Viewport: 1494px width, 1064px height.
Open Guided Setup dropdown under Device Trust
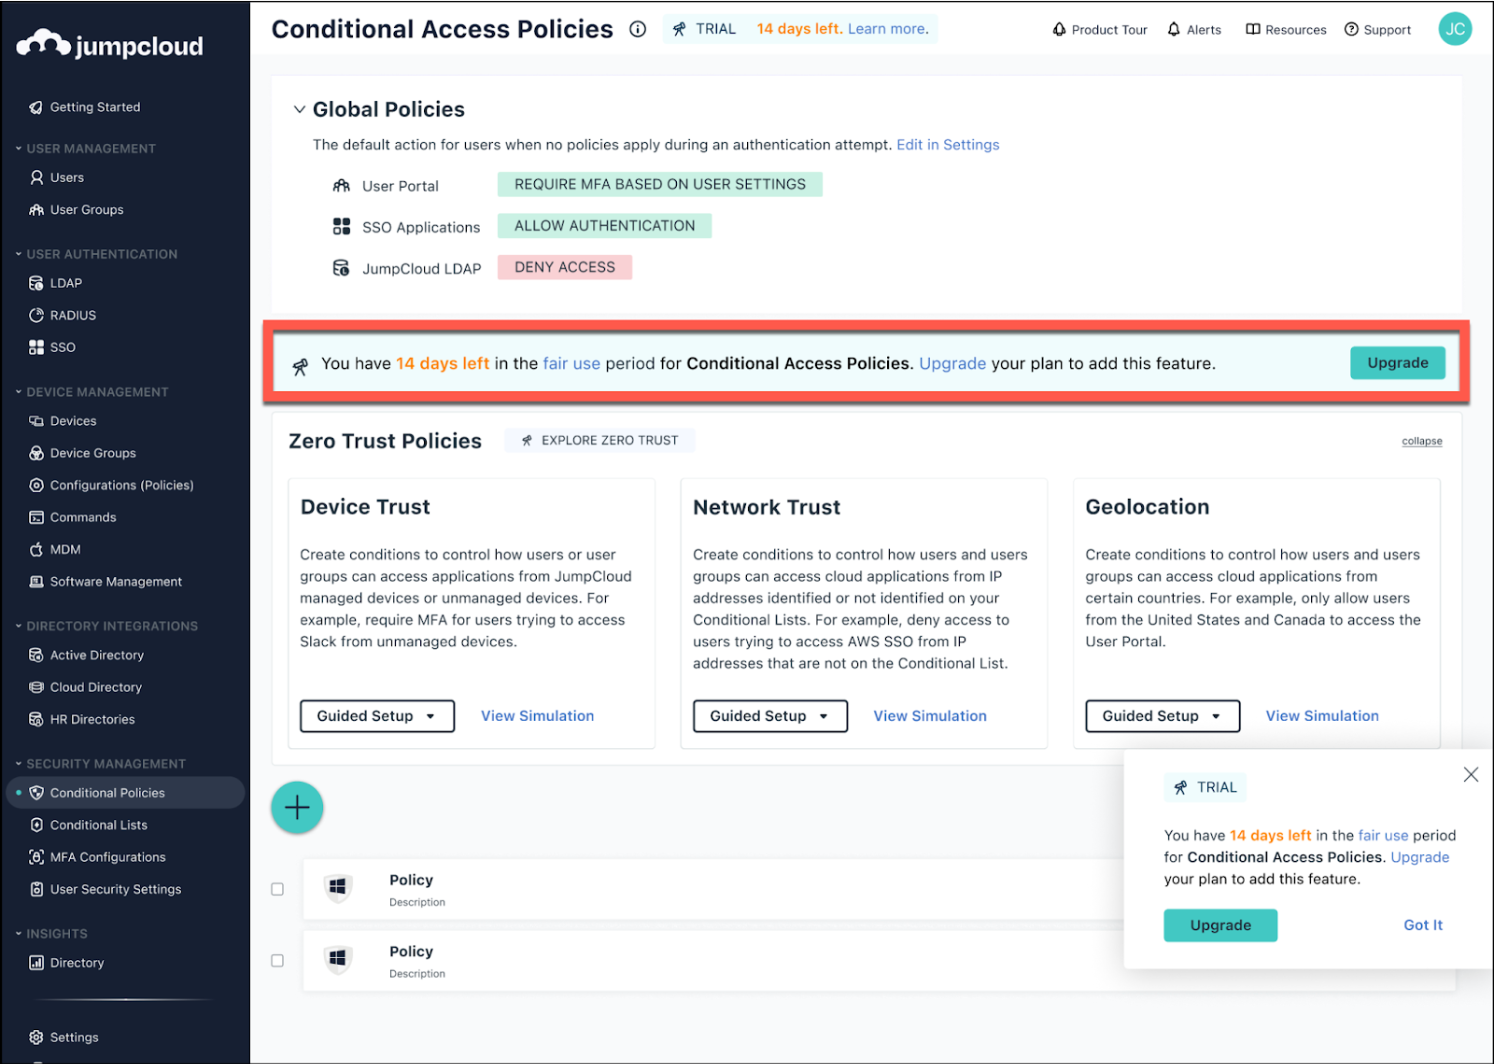[376, 716]
